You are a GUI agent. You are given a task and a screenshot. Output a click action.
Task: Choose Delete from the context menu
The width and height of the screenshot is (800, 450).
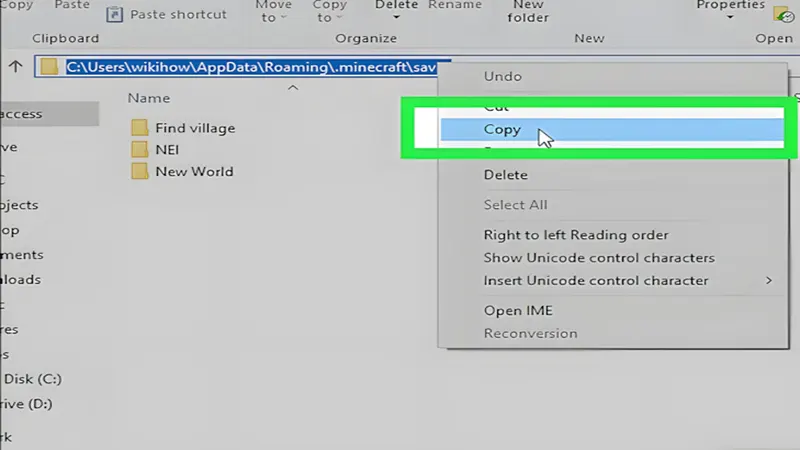pos(505,175)
